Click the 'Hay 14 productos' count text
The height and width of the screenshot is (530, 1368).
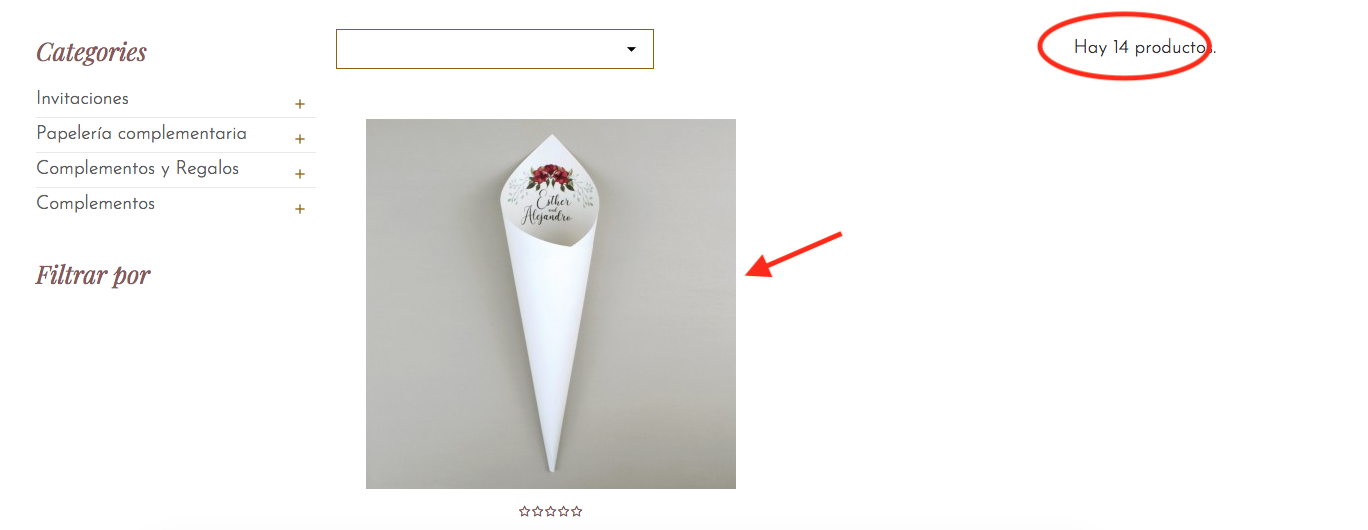point(1145,47)
